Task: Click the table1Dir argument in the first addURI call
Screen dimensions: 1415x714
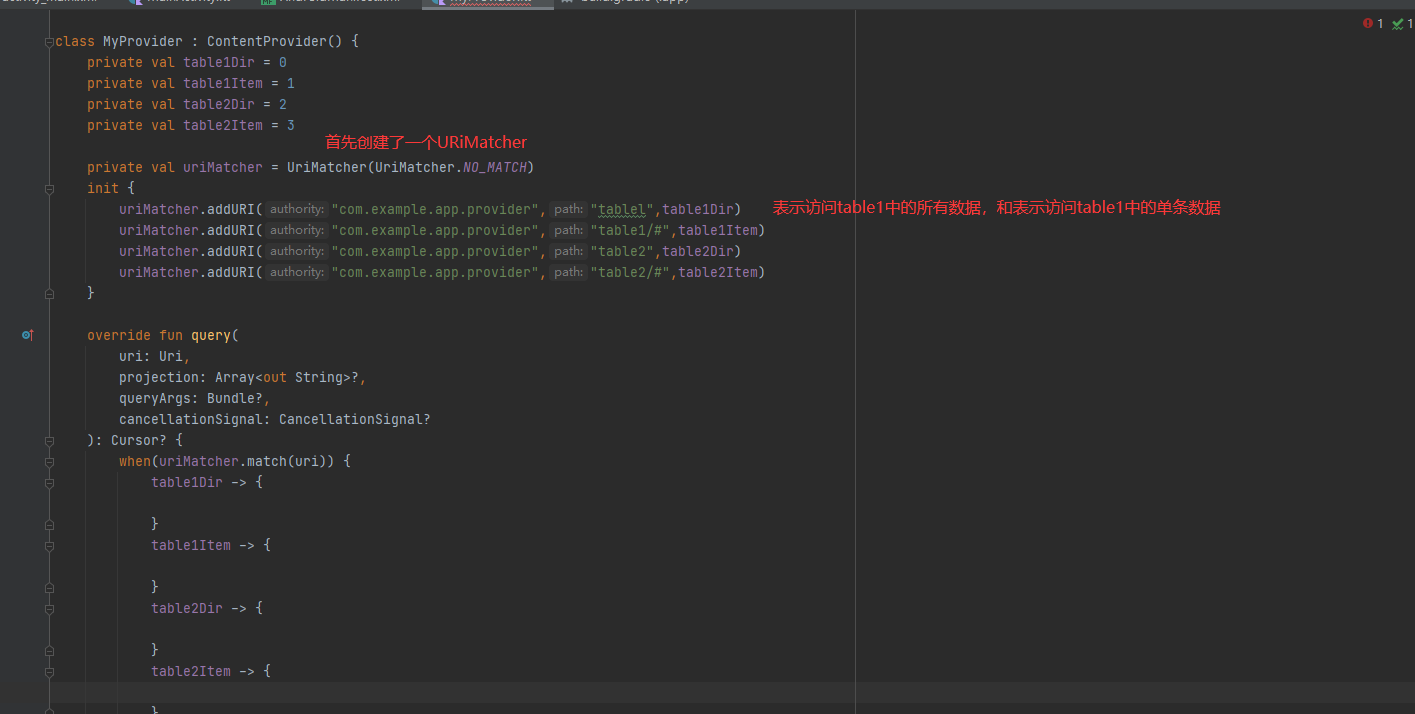Action: click(698, 209)
